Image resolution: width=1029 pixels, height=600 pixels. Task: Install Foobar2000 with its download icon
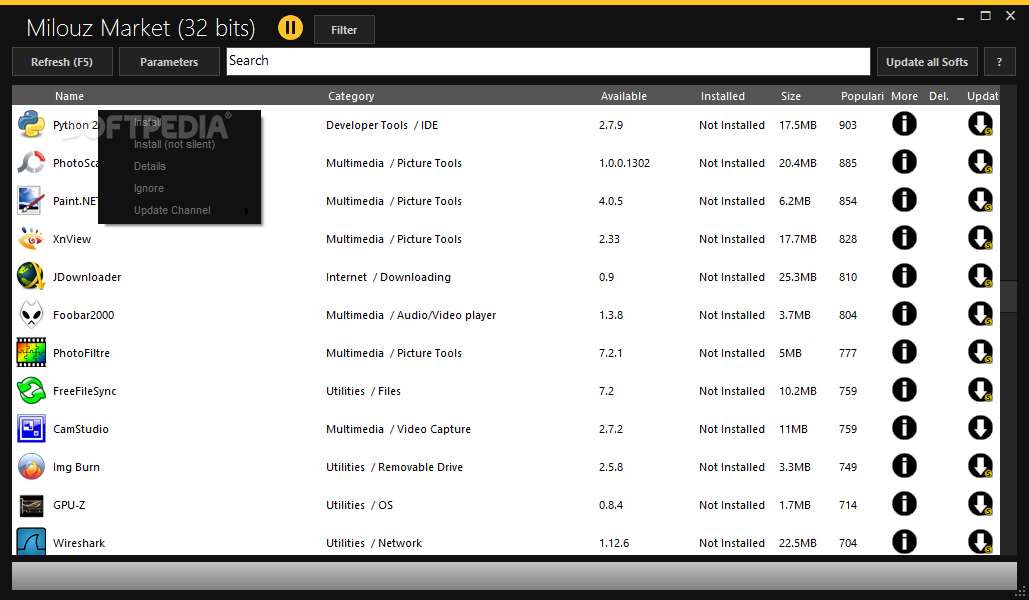coord(980,314)
